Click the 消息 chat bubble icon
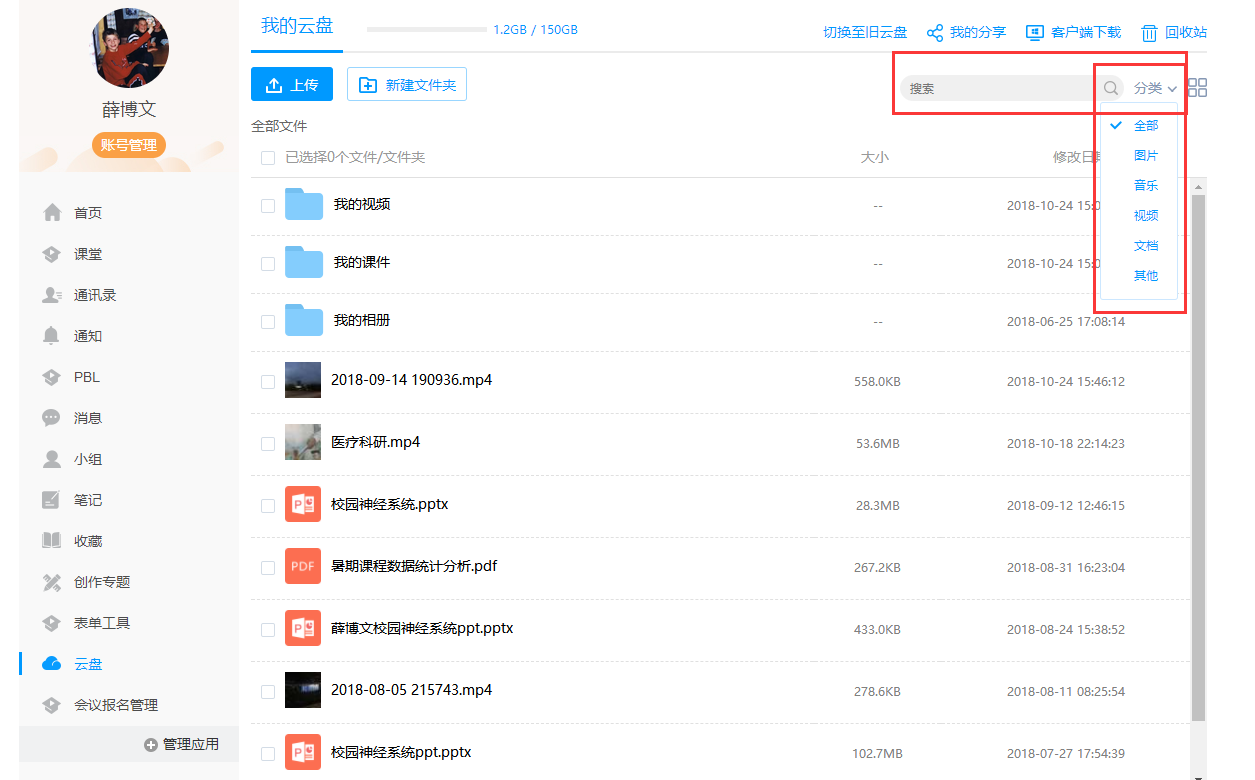 pos(52,418)
